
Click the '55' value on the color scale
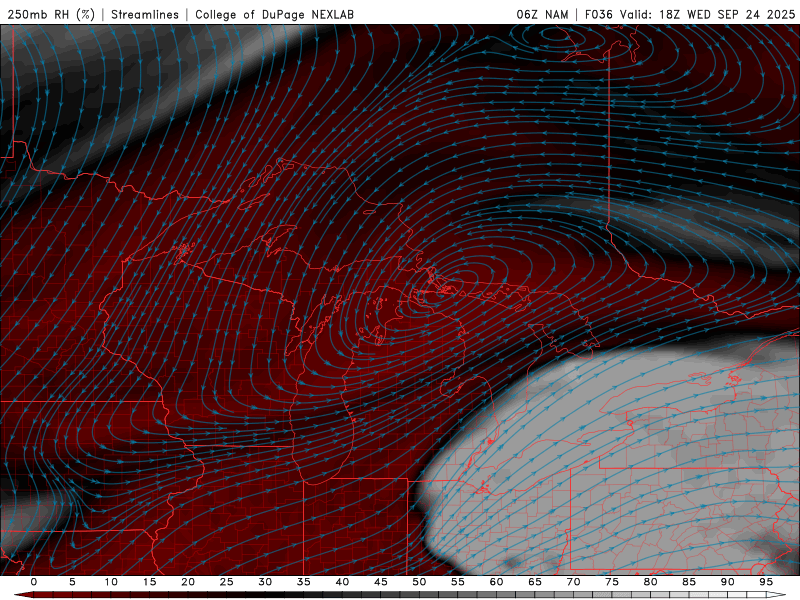pos(458,582)
